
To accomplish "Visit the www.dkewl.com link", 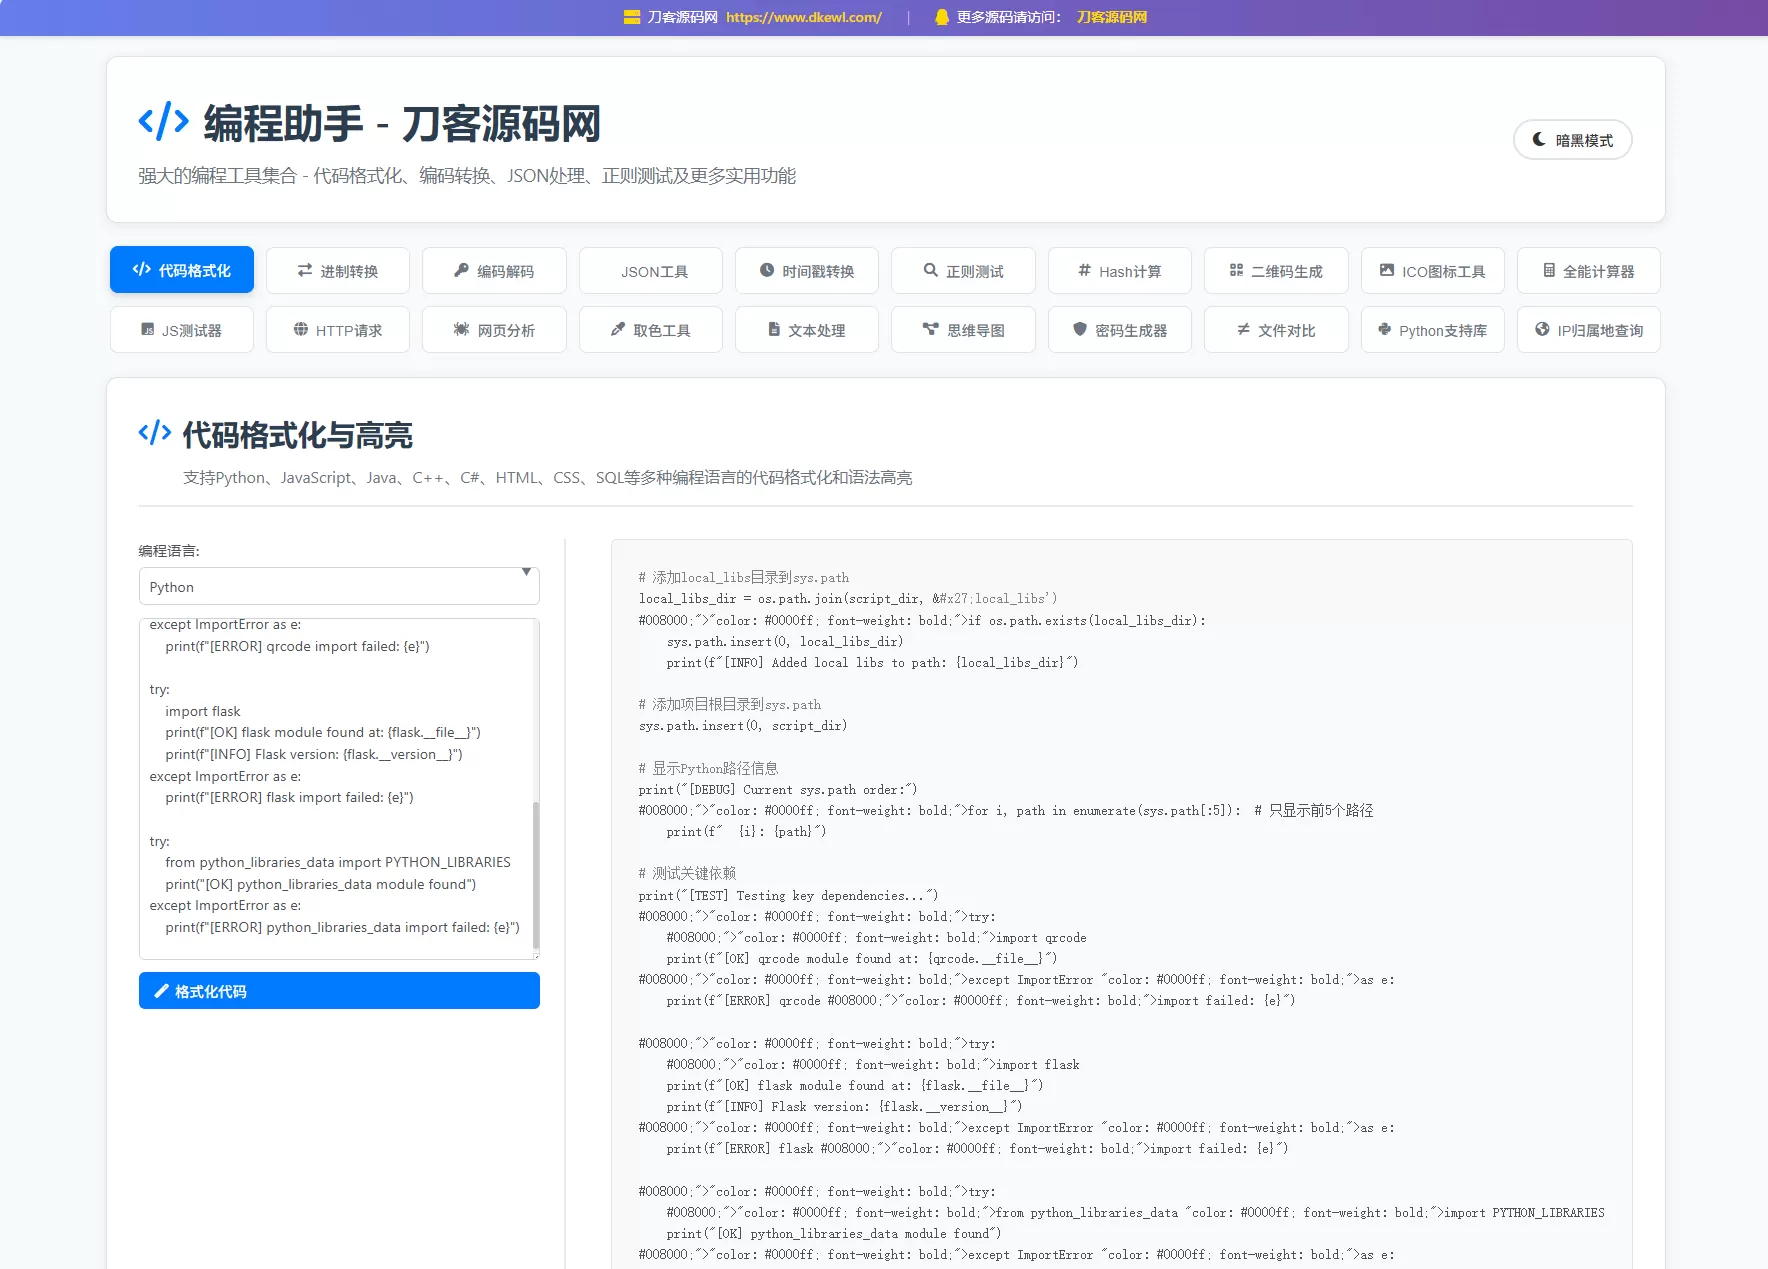I will (x=803, y=17).
